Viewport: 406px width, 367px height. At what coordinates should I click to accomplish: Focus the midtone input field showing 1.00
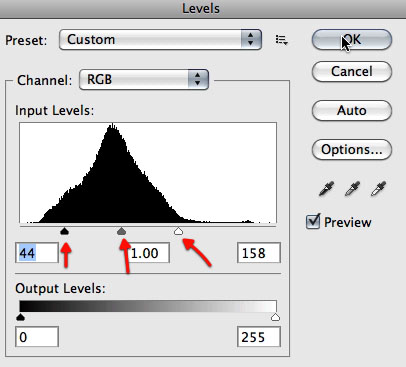tap(149, 253)
